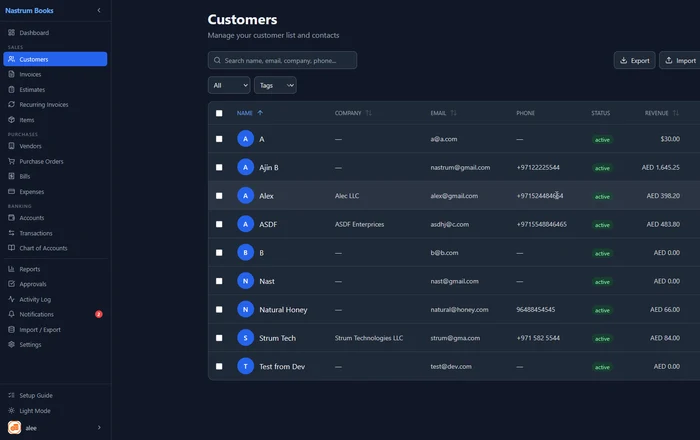This screenshot has width=700, height=440.
Task: Click the Recurring Invoices refresh icon
Action: [x=12, y=104]
